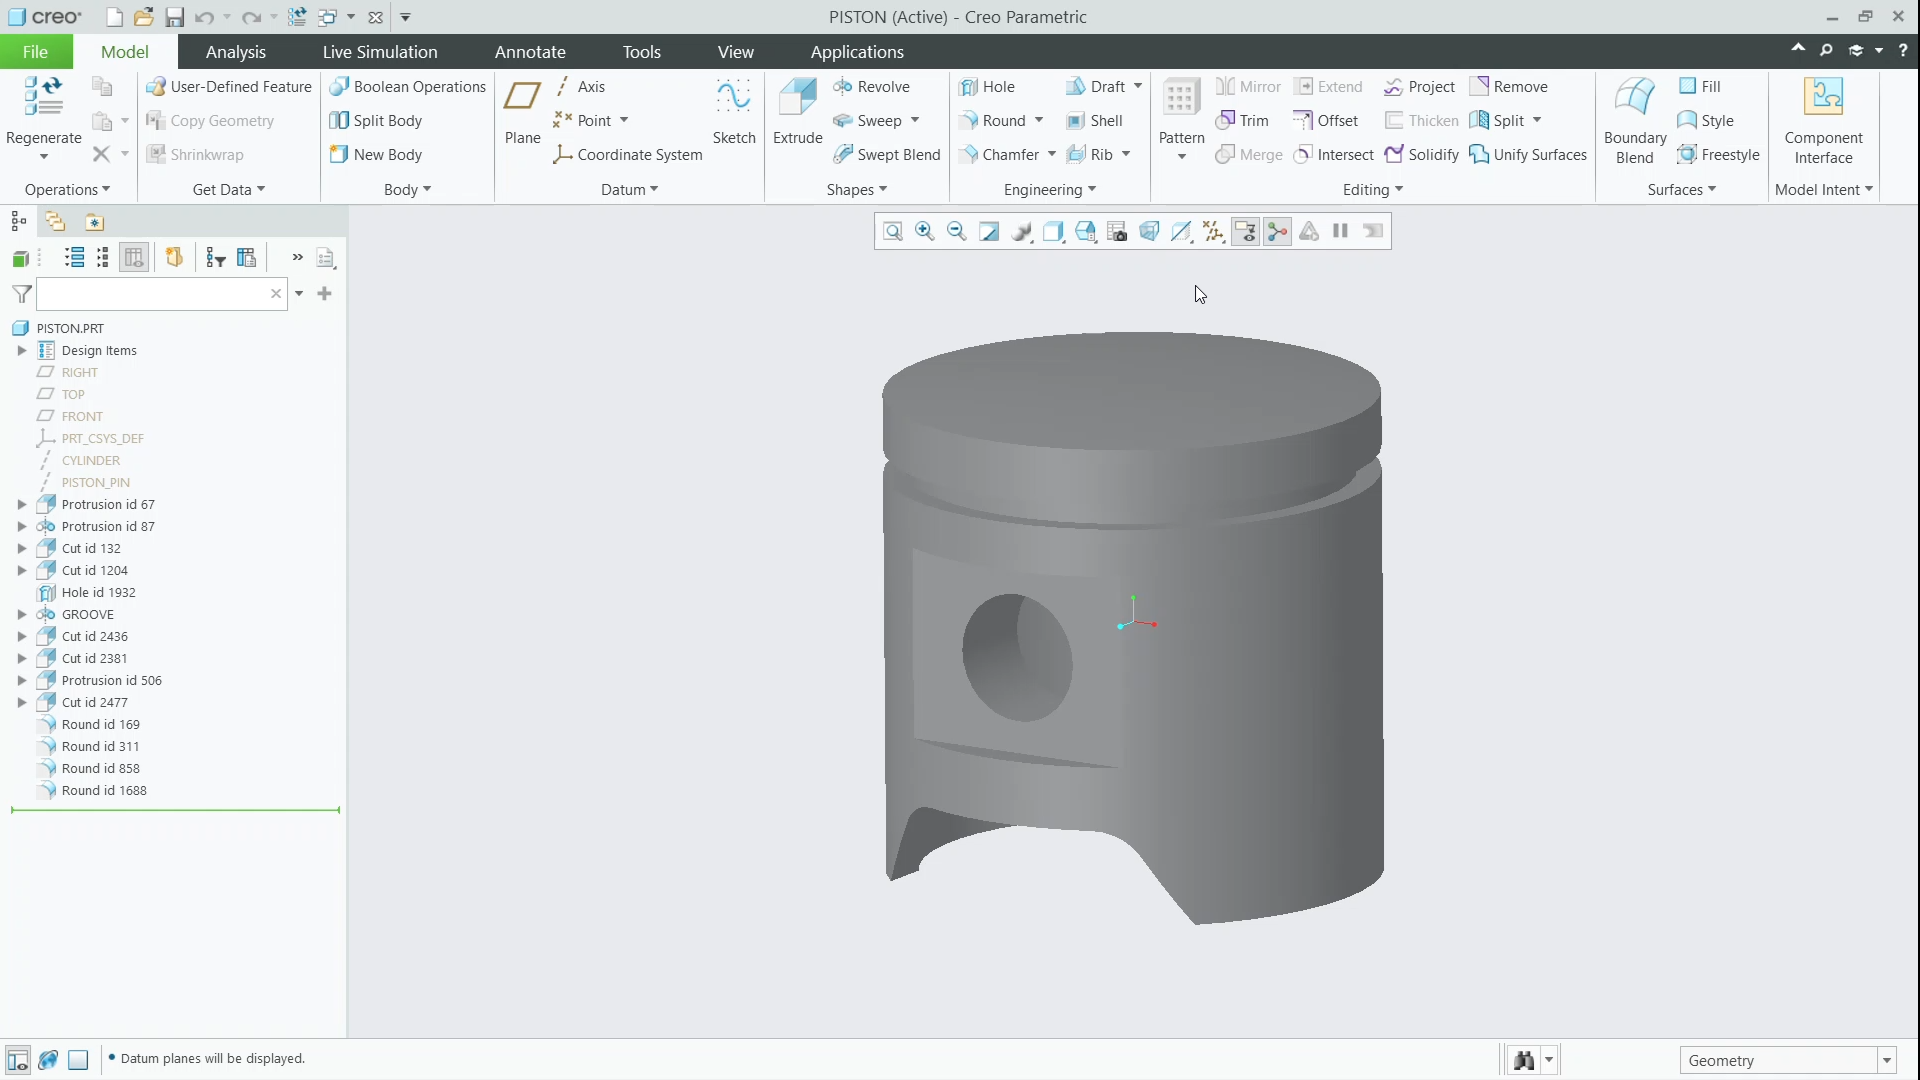Select the Revolve tool

pyautogui.click(x=871, y=87)
